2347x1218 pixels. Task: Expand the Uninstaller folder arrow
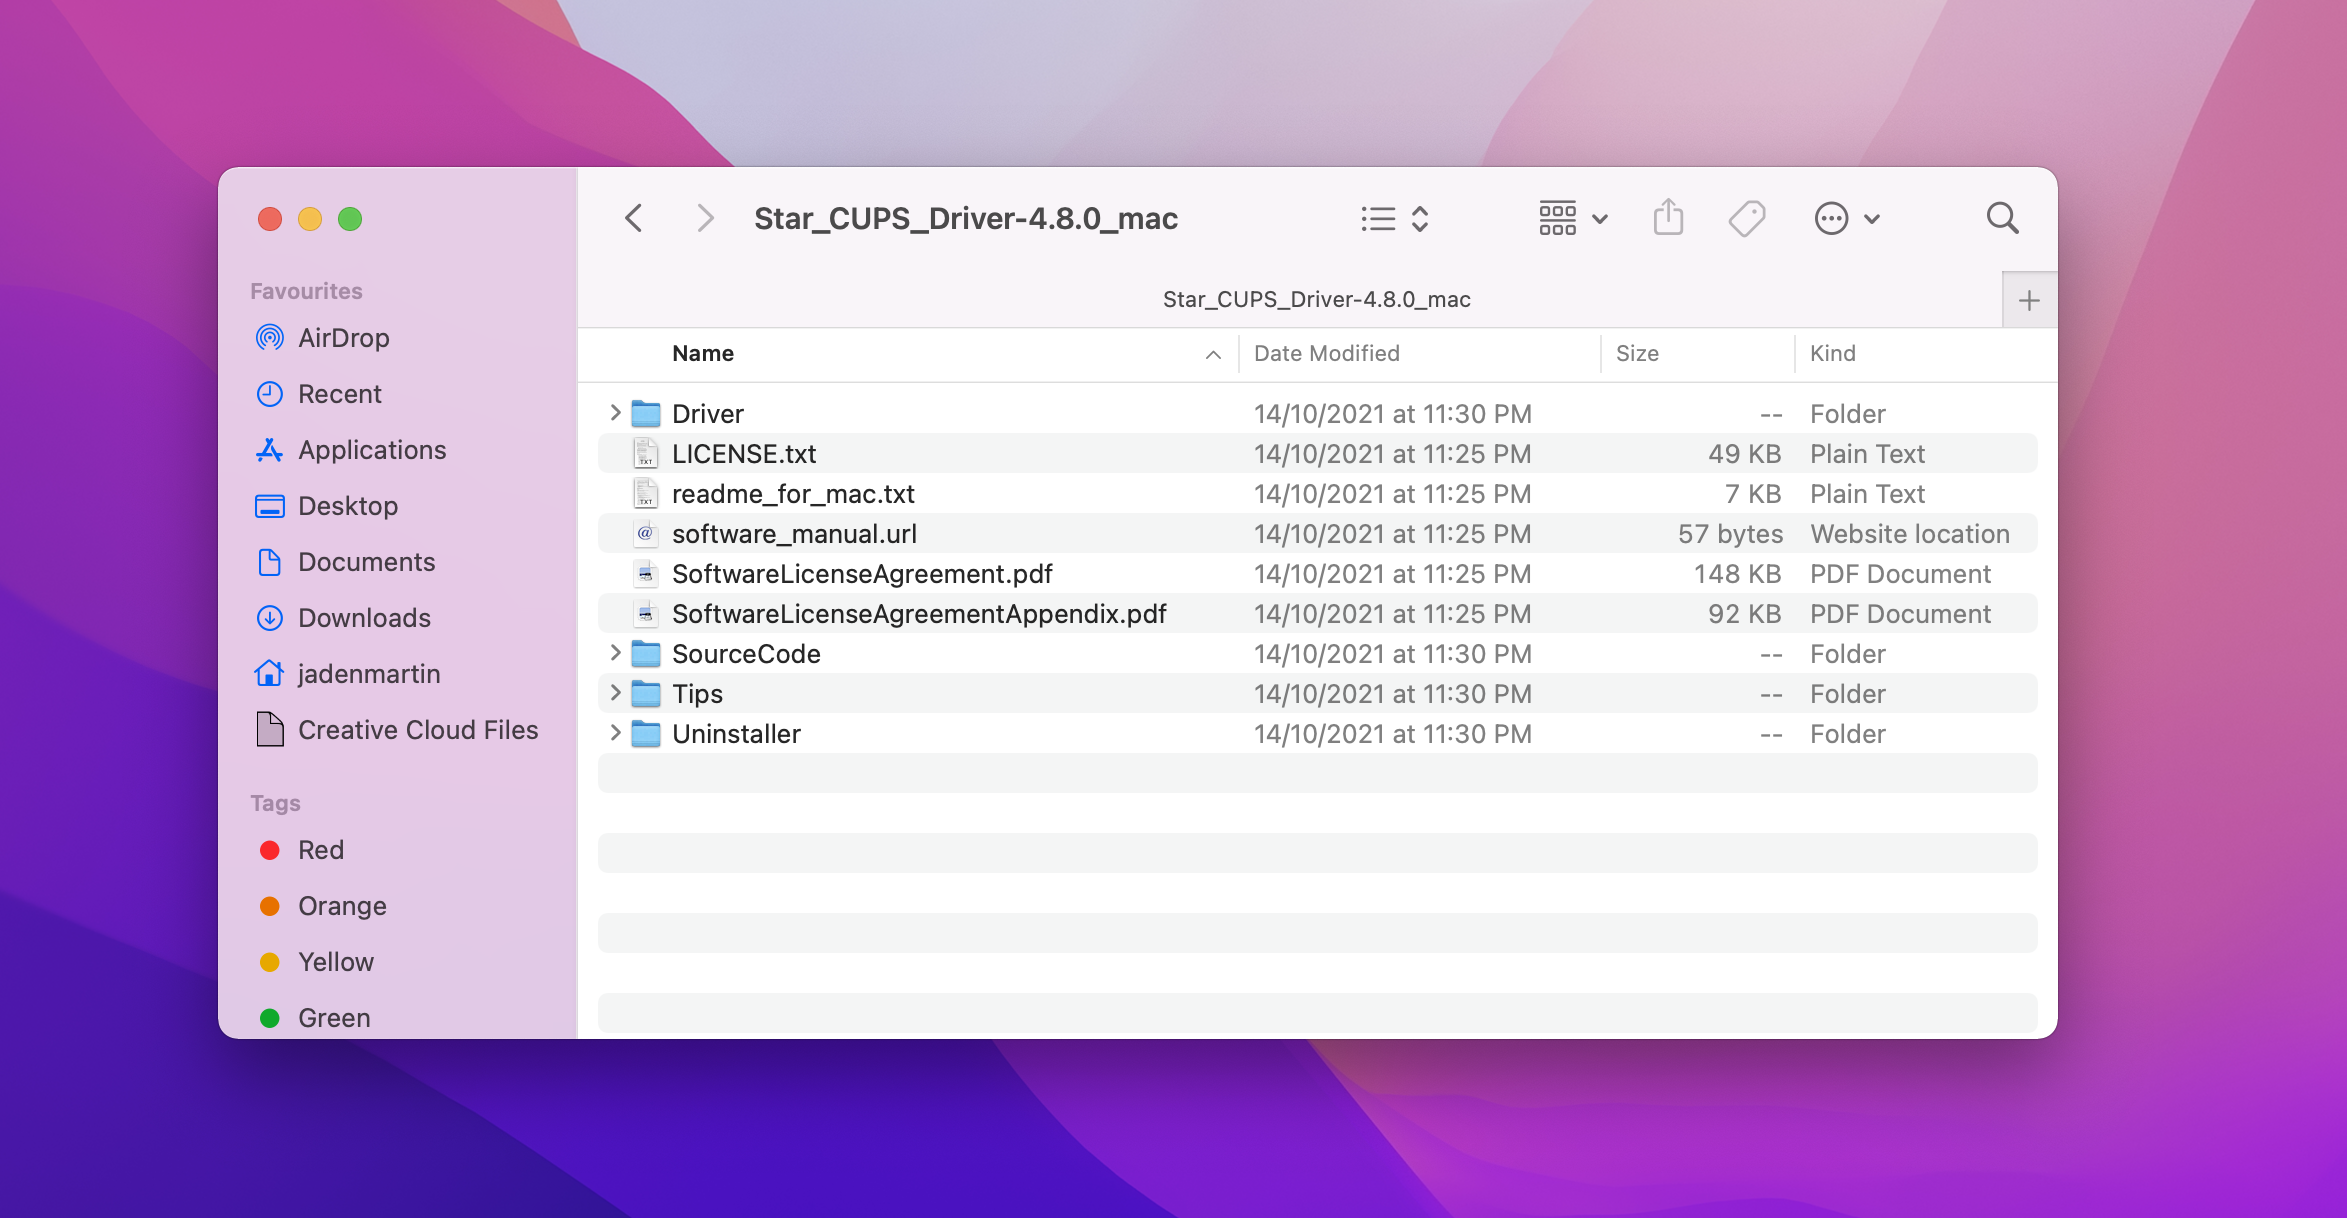[615, 733]
